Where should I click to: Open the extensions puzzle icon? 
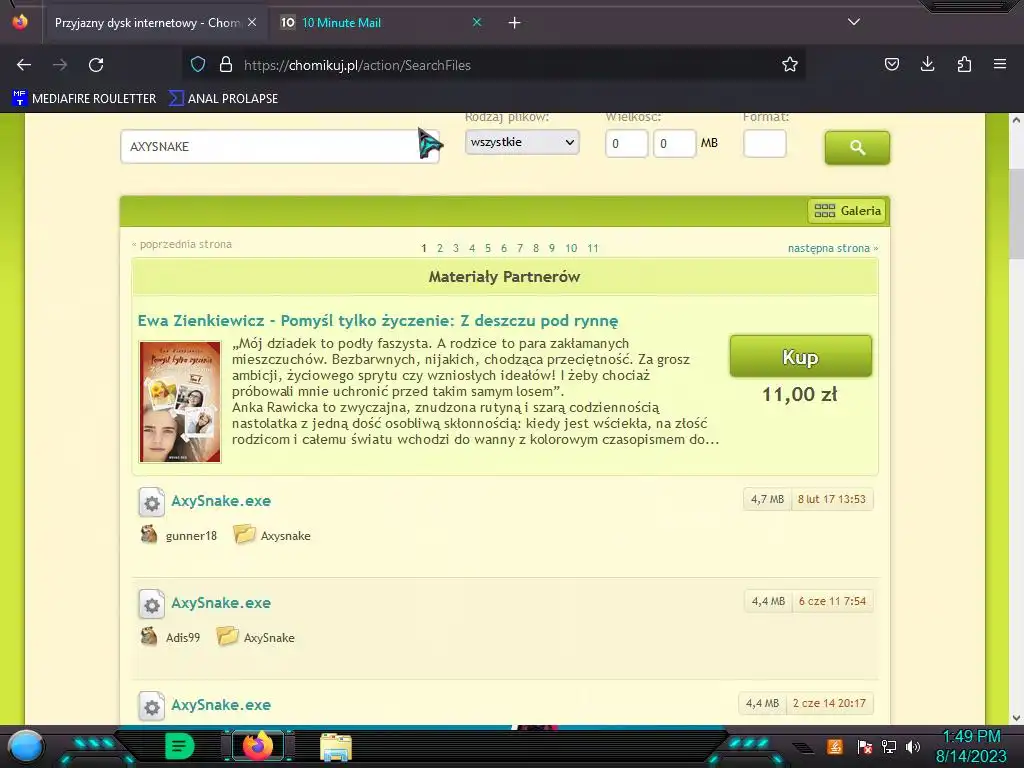(x=964, y=65)
